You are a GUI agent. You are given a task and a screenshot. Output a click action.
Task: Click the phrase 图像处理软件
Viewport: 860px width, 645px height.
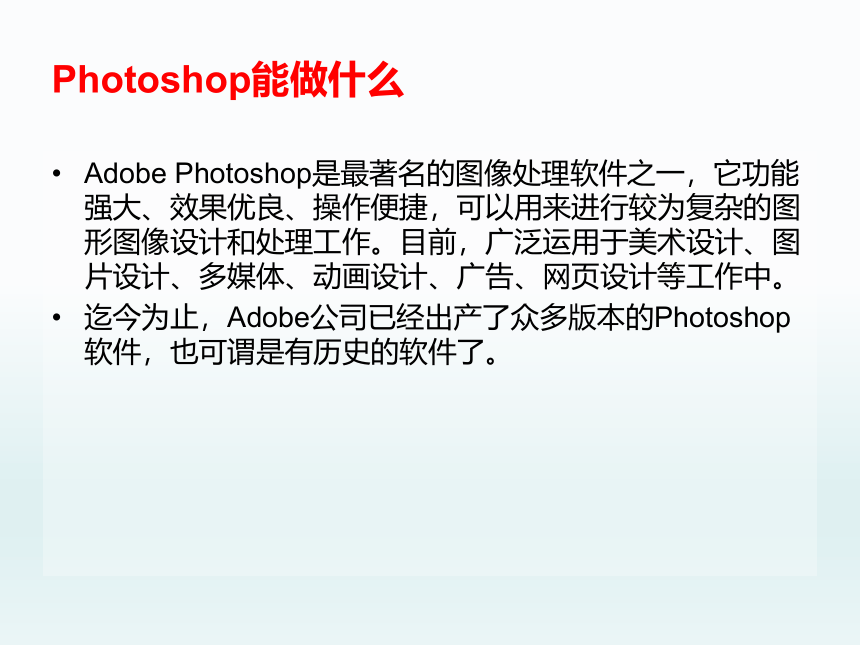coord(541,174)
